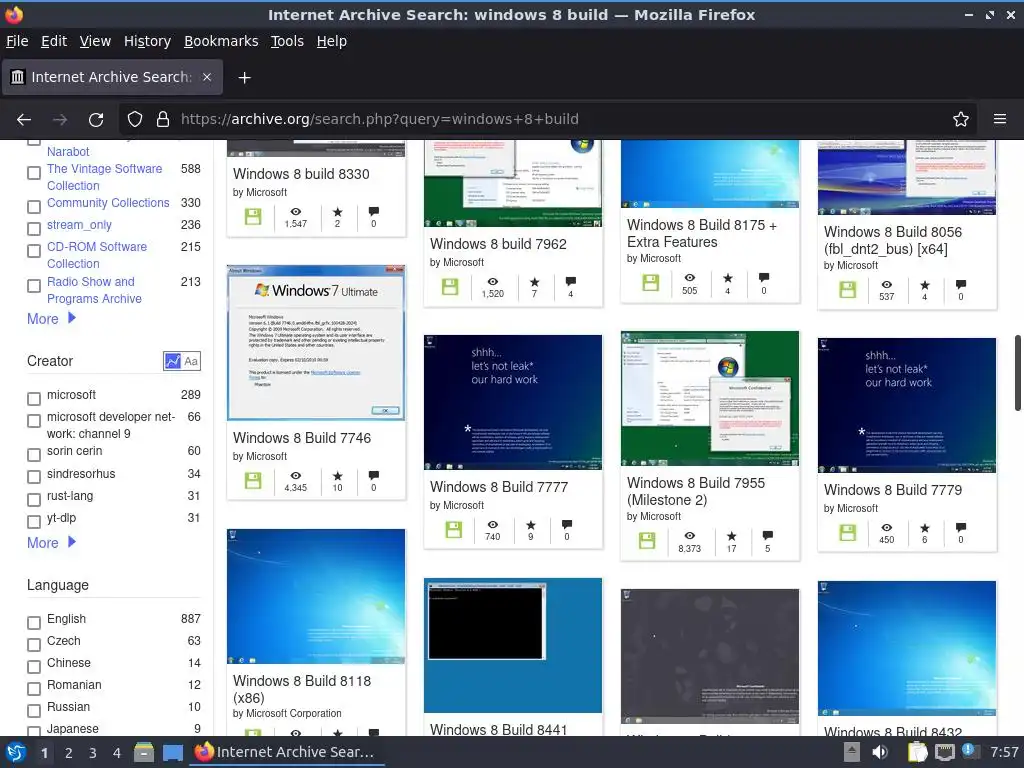Open Windows 8 Build 8118 (x86) link
This screenshot has width=1024, height=768.
[x=302, y=689]
